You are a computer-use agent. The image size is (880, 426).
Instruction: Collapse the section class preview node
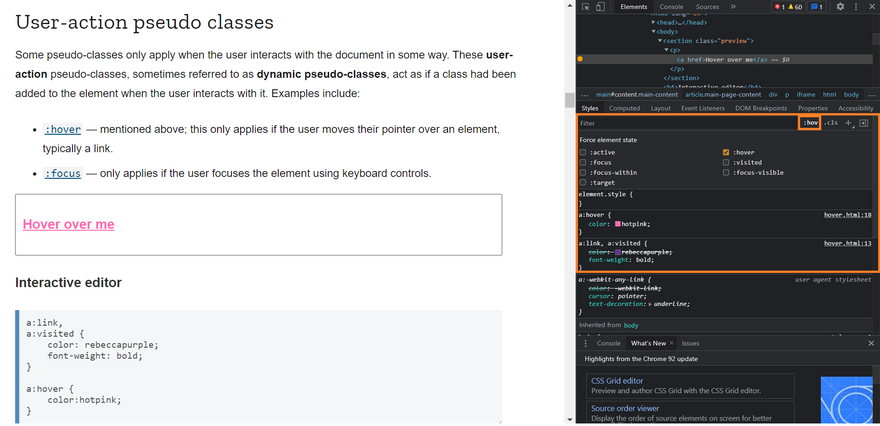[x=661, y=40]
